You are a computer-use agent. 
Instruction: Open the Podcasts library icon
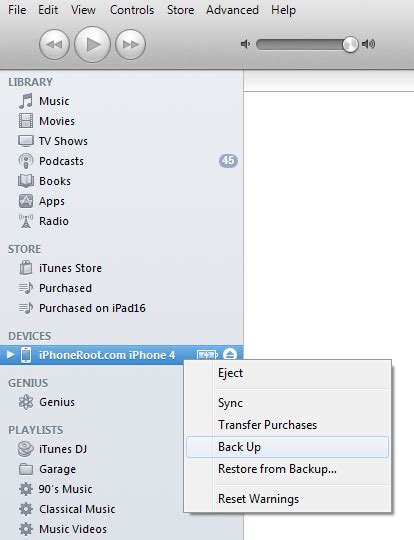point(26,161)
